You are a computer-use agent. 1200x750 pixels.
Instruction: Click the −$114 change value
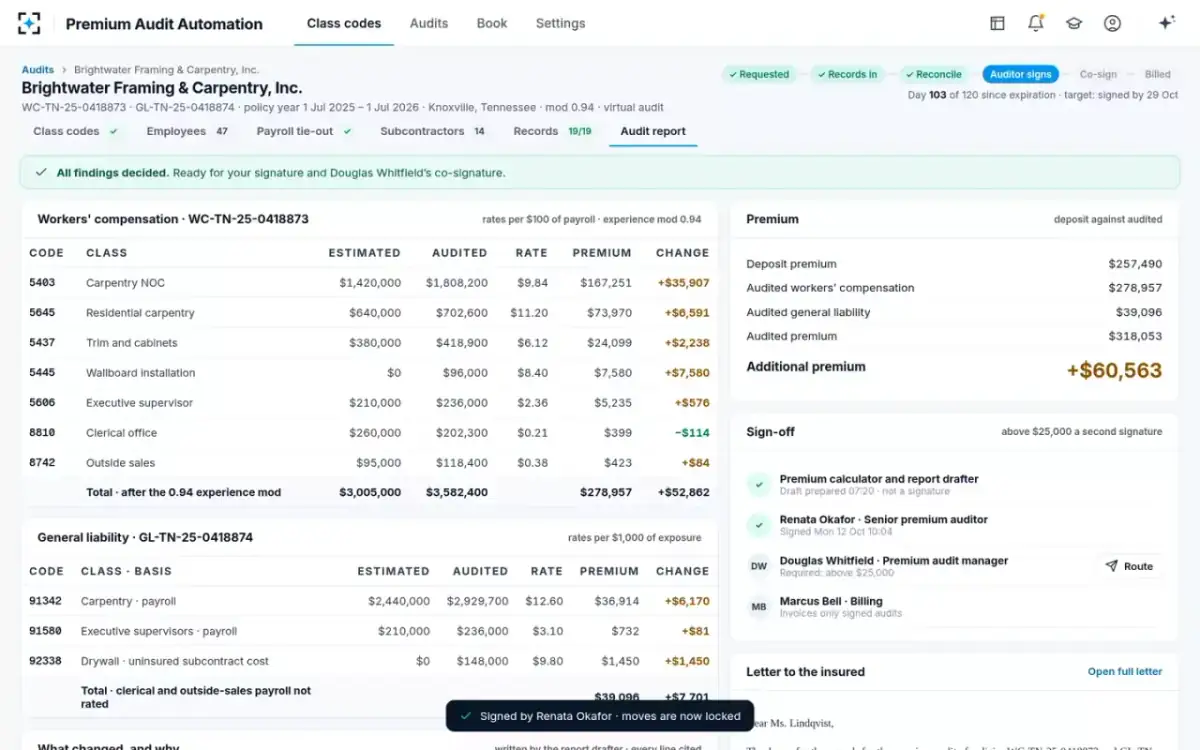pyautogui.click(x=691, y=433)
